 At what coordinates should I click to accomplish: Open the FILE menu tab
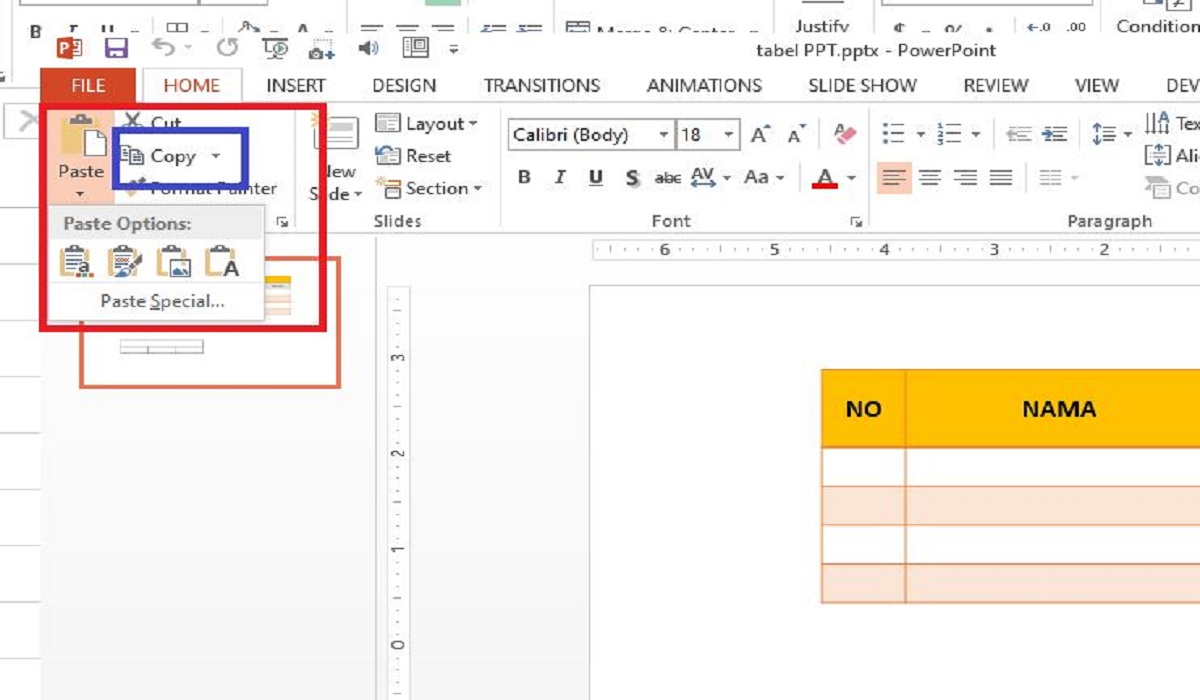(88, 86)
